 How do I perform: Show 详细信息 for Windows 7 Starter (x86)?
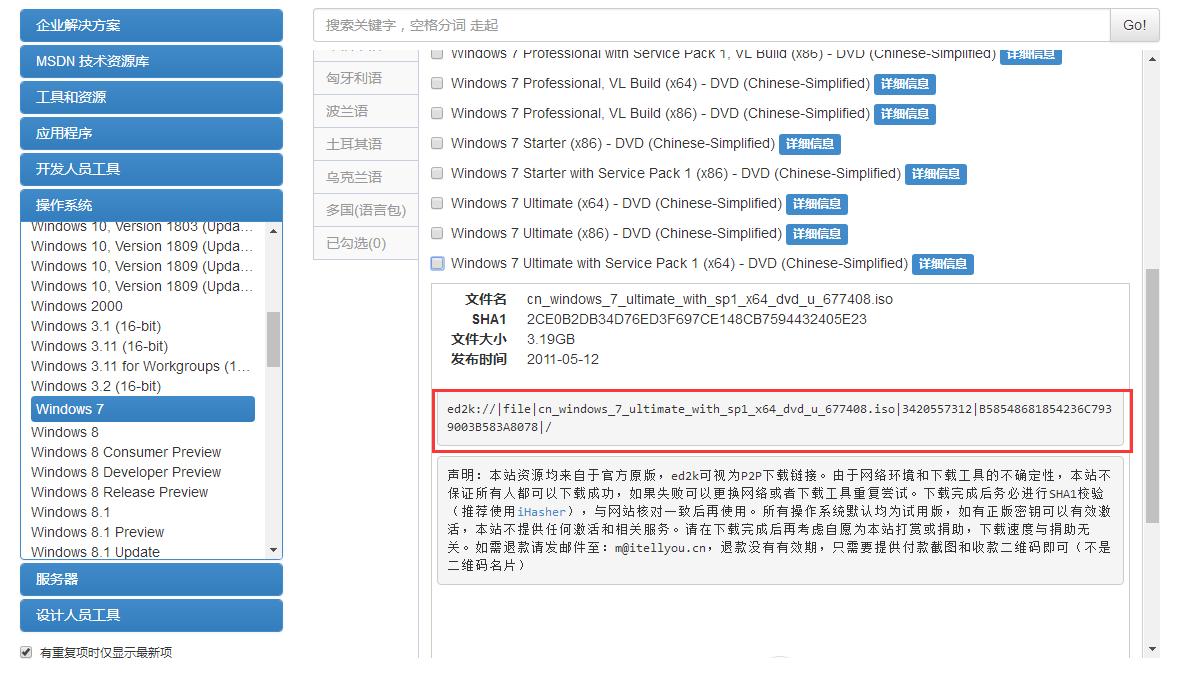[x=810, y=144]
